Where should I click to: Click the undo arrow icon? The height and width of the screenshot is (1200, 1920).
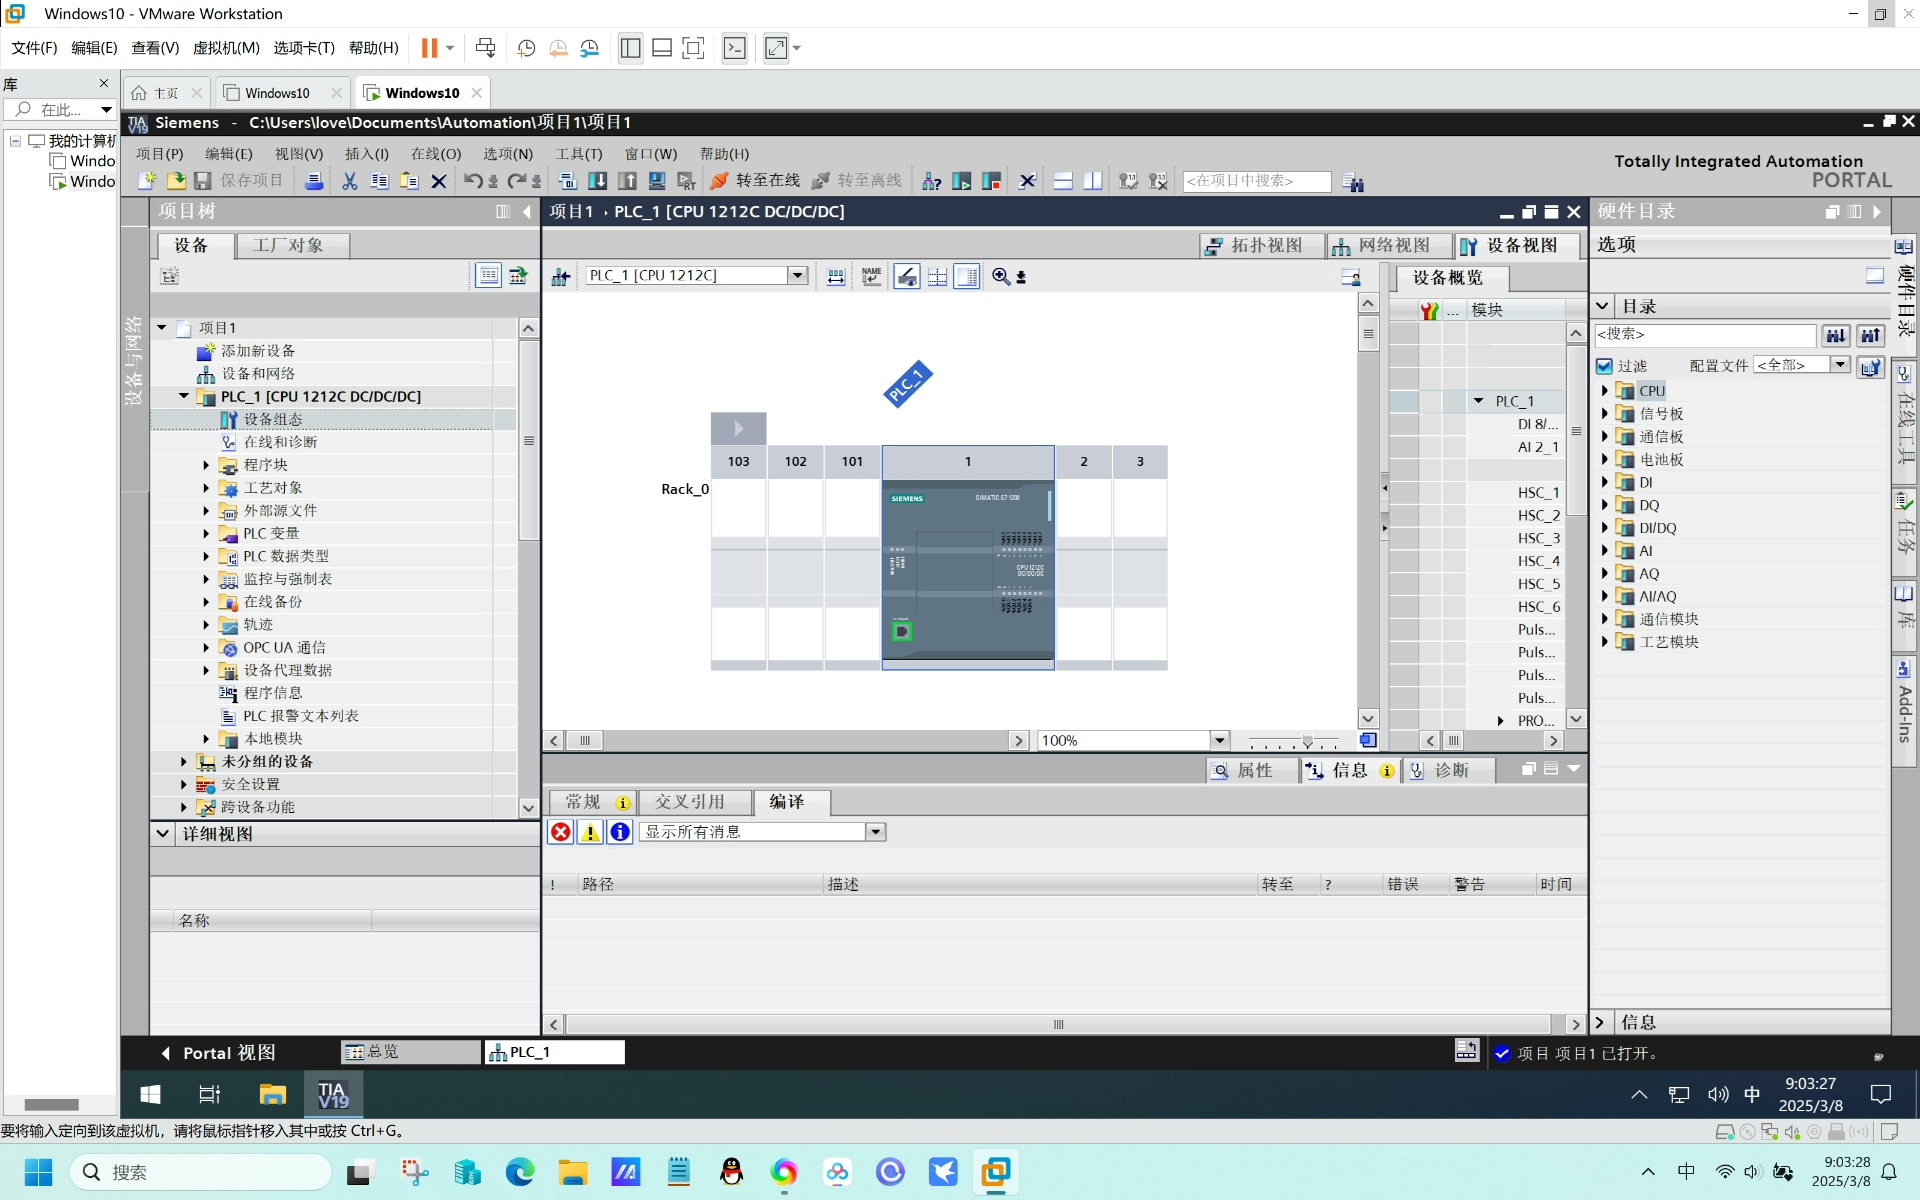[472, 181]
